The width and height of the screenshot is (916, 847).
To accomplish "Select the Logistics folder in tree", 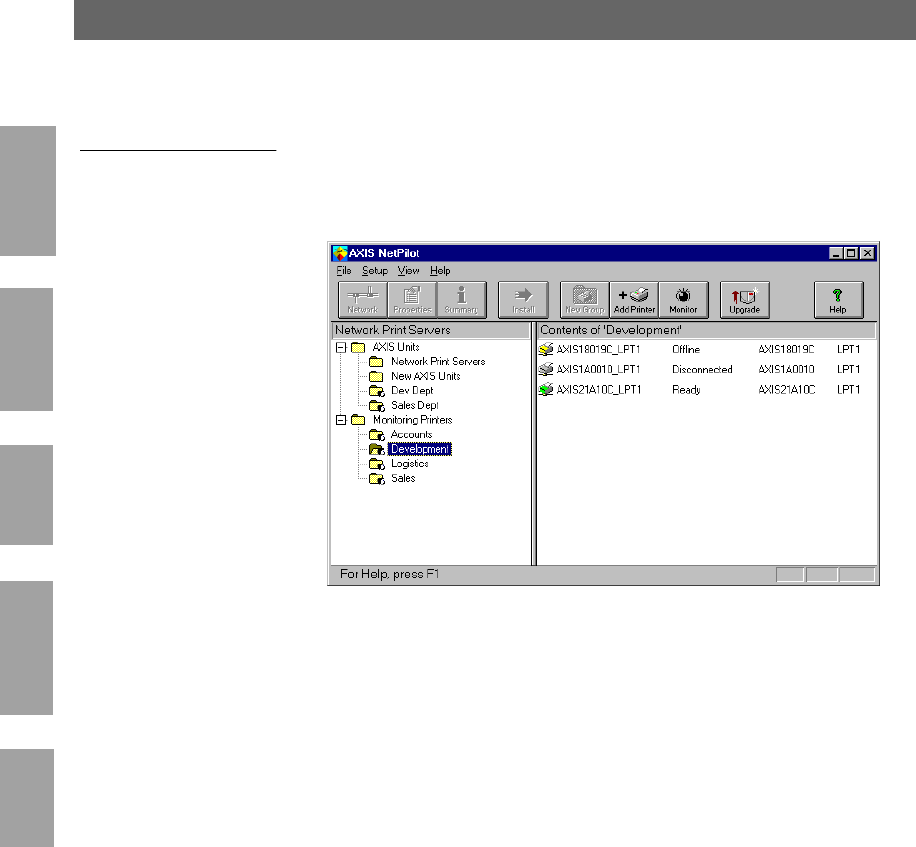I will tap(409, 464).
